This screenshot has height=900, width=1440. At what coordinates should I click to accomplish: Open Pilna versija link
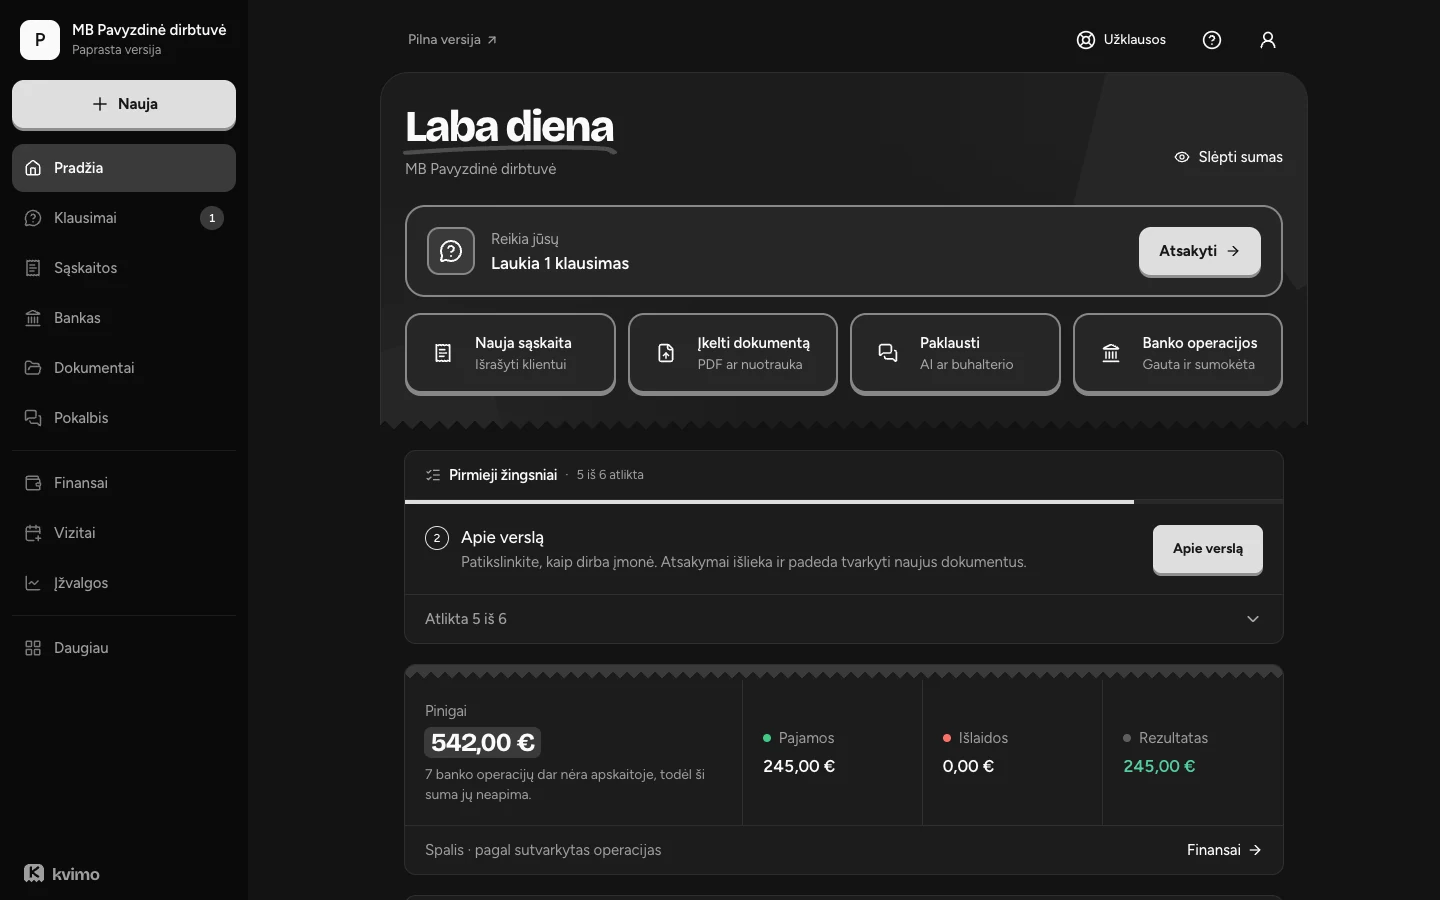pos(452,40)
